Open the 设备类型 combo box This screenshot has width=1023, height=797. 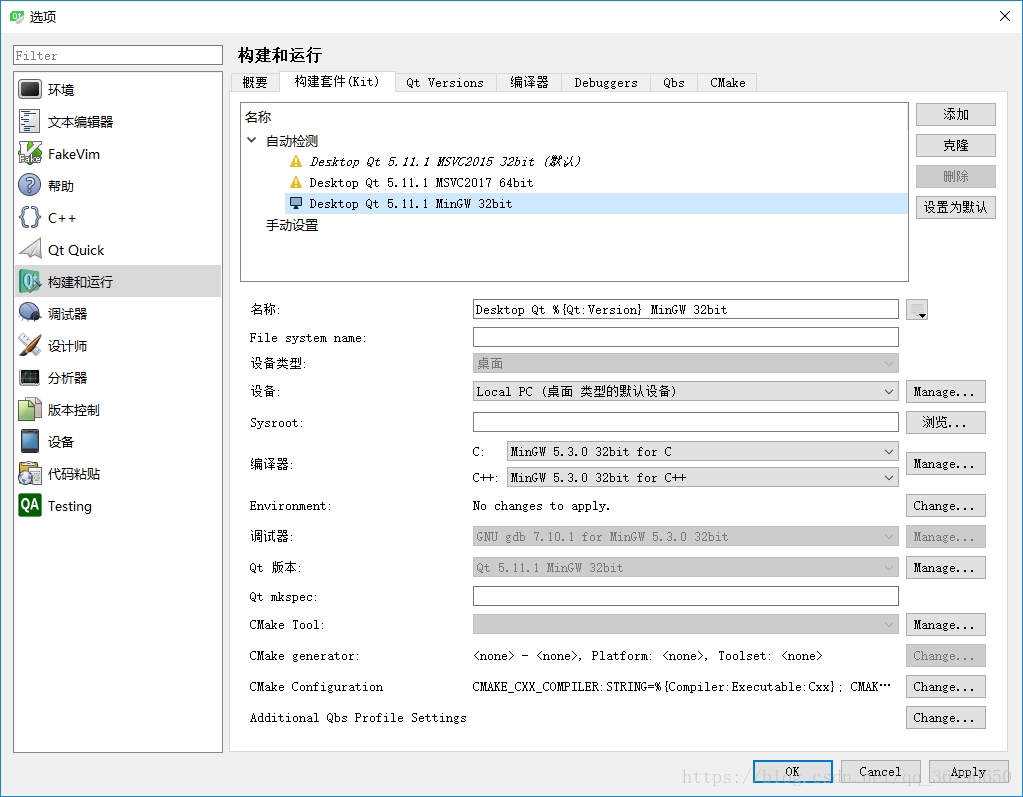685,363
